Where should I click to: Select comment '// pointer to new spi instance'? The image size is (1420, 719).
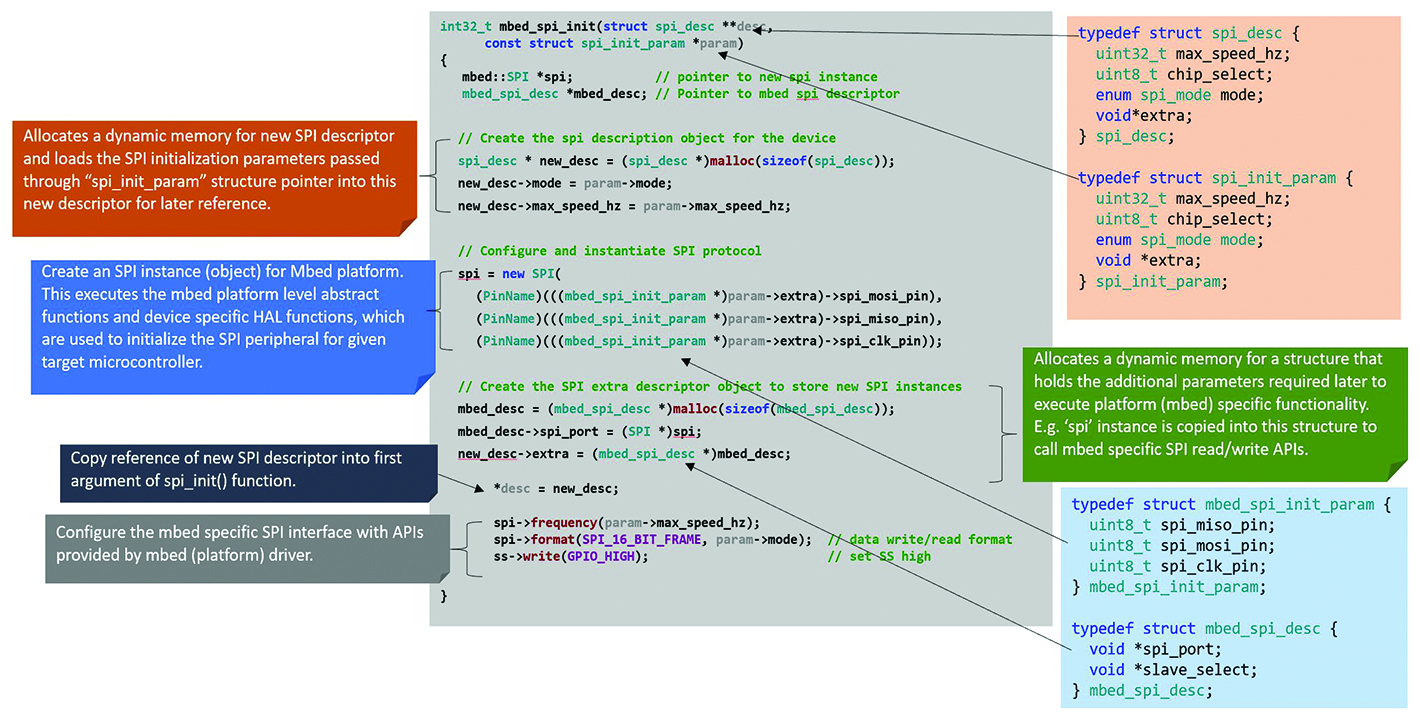pyautogui.click(x=766, y=77)
